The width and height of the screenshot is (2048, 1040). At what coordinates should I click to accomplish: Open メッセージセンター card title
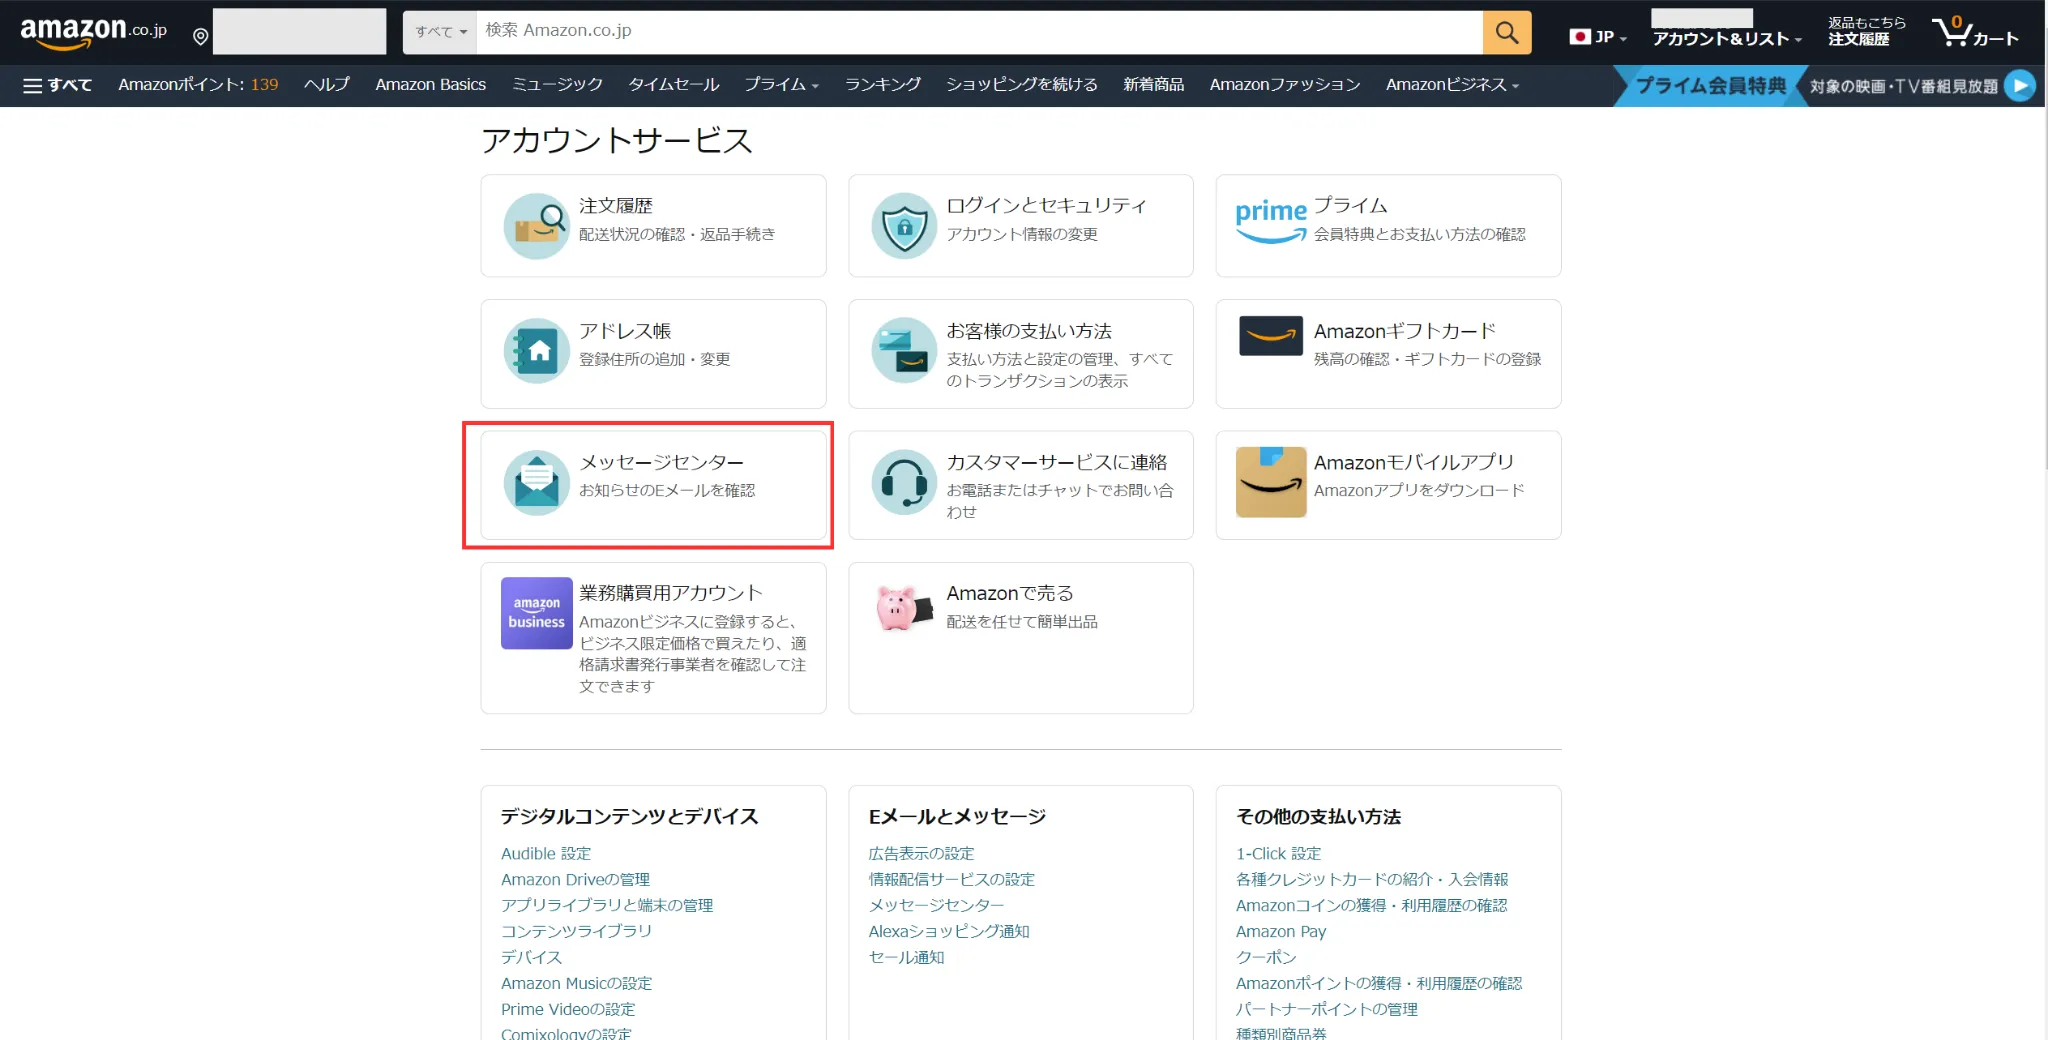tap(662, 463)
